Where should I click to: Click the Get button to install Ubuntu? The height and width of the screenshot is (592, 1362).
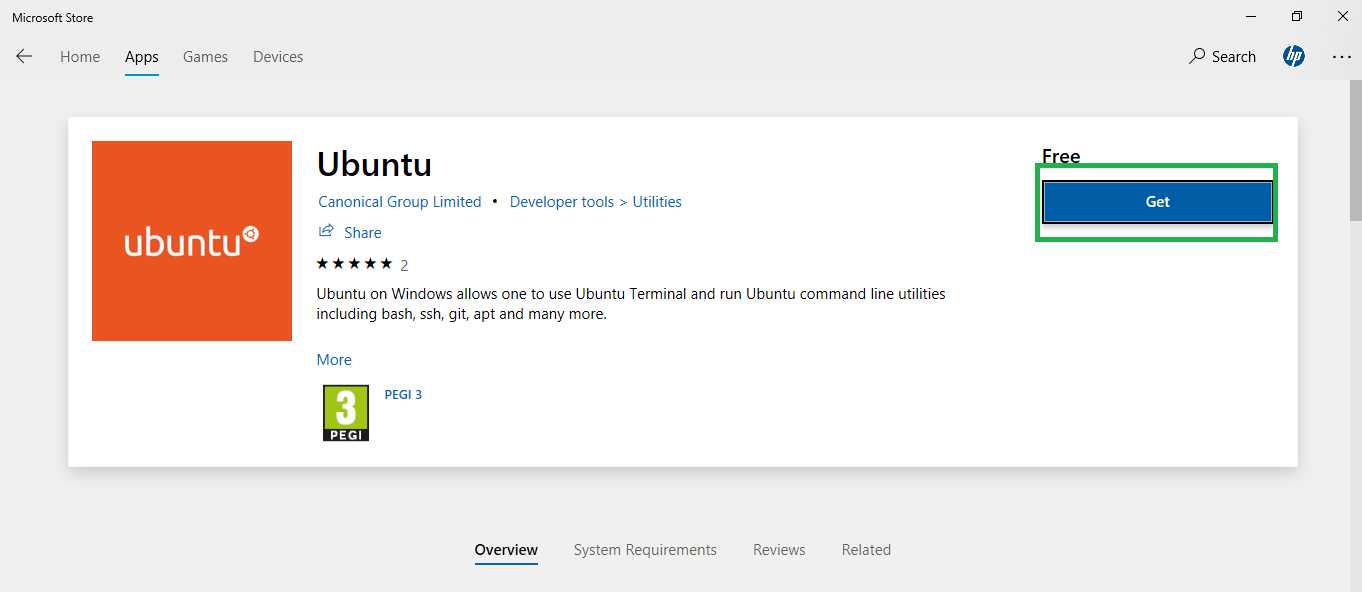[1157, 202]
